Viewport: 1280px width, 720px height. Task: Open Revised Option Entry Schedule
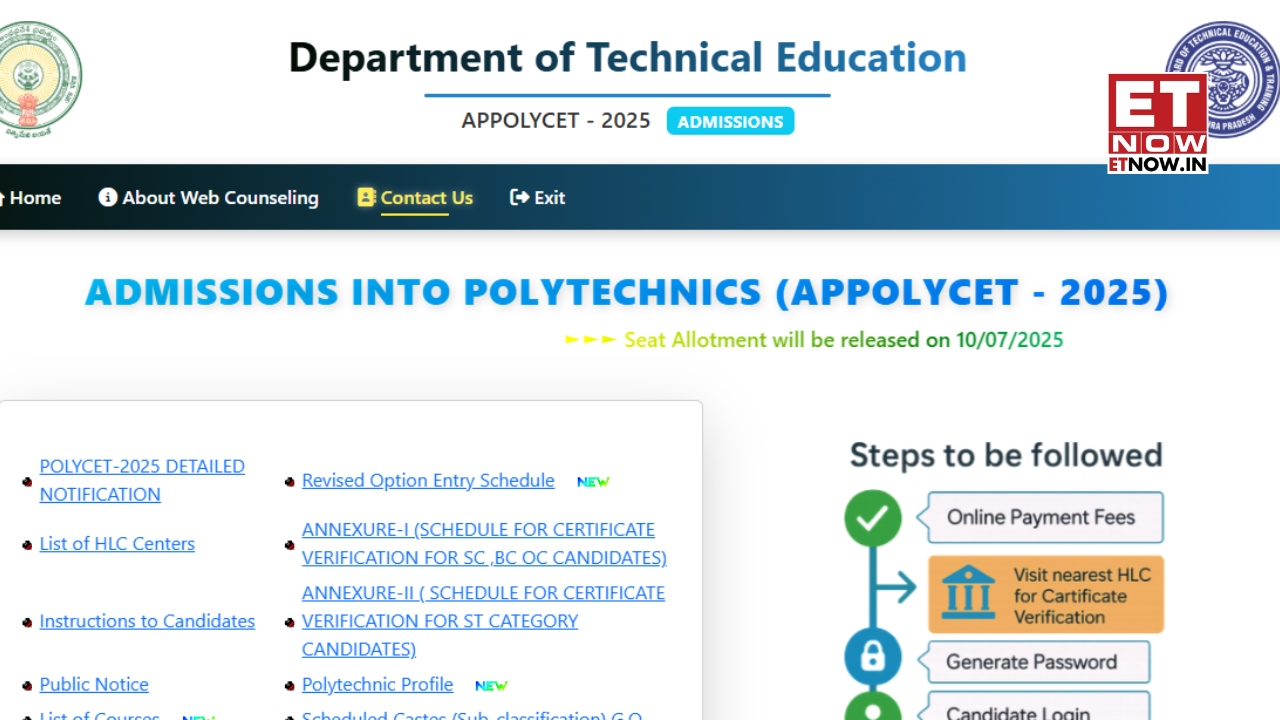coord(428,480)
